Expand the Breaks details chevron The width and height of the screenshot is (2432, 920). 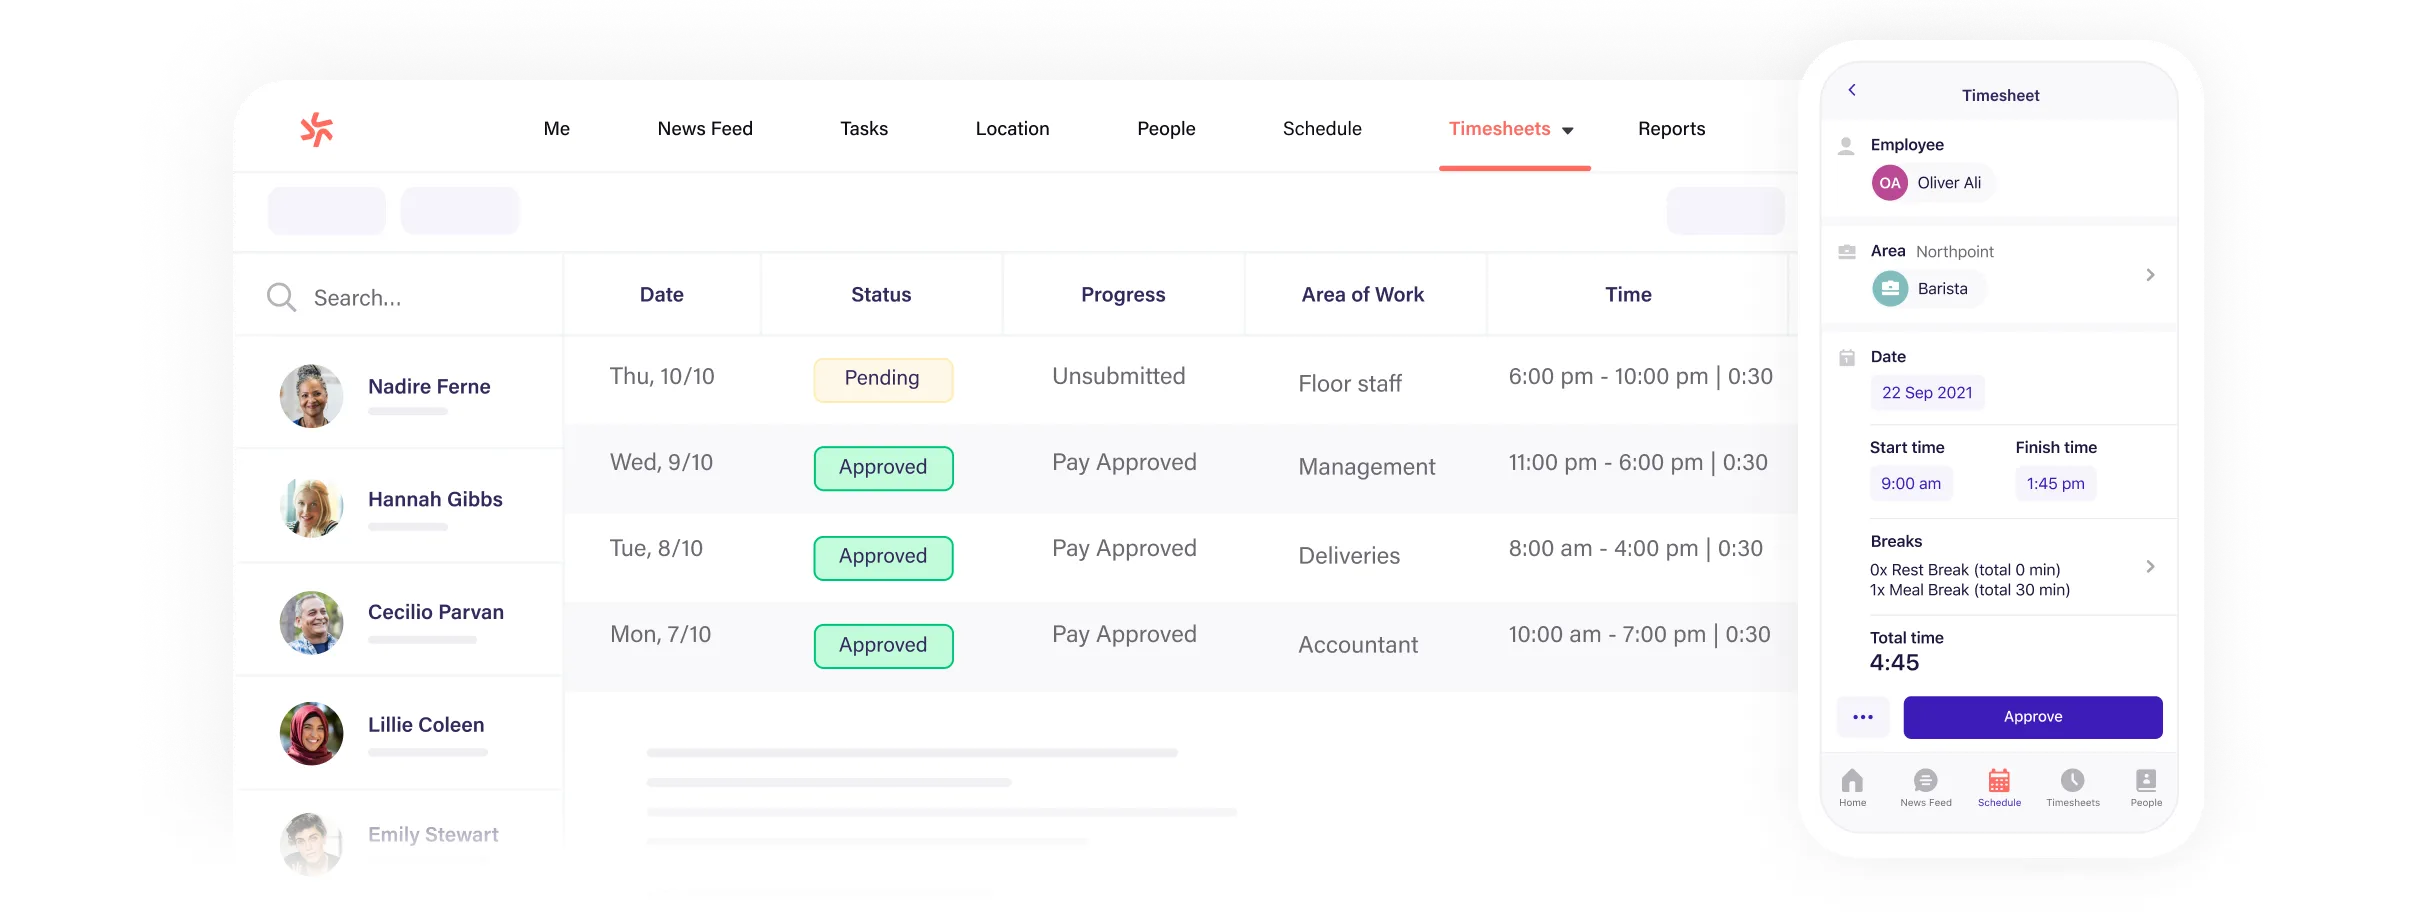pyautogui.click(x=2150, y=567)
